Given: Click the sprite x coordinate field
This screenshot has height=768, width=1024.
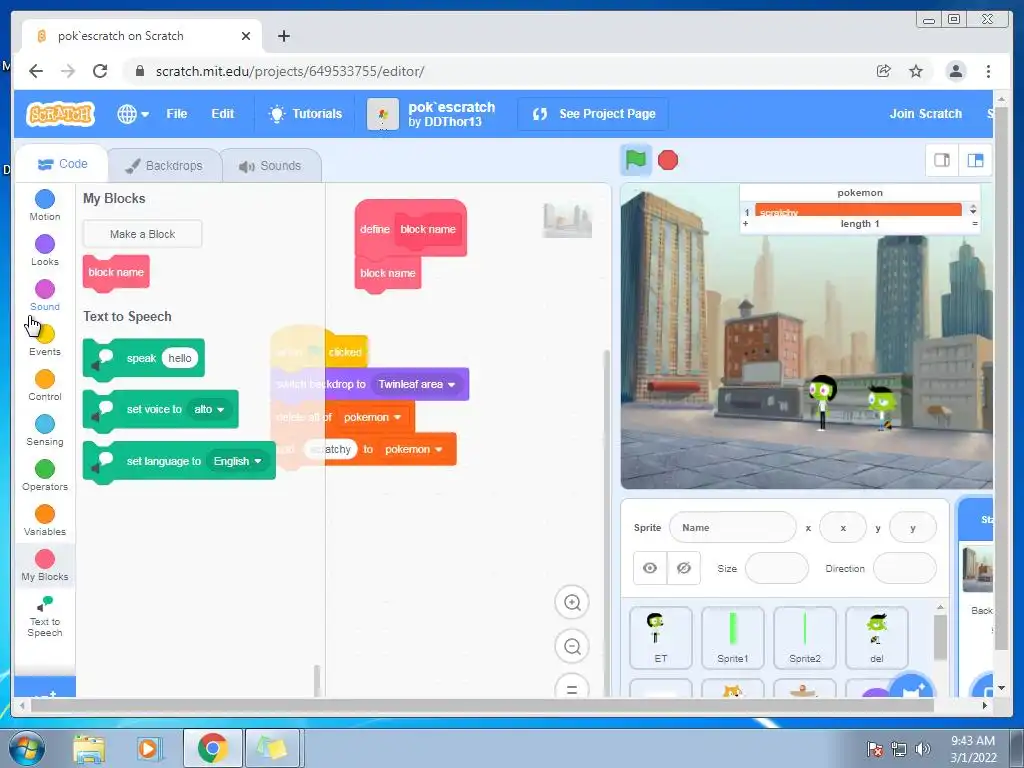Looking at the screenshot, I should tap(842, 527).
